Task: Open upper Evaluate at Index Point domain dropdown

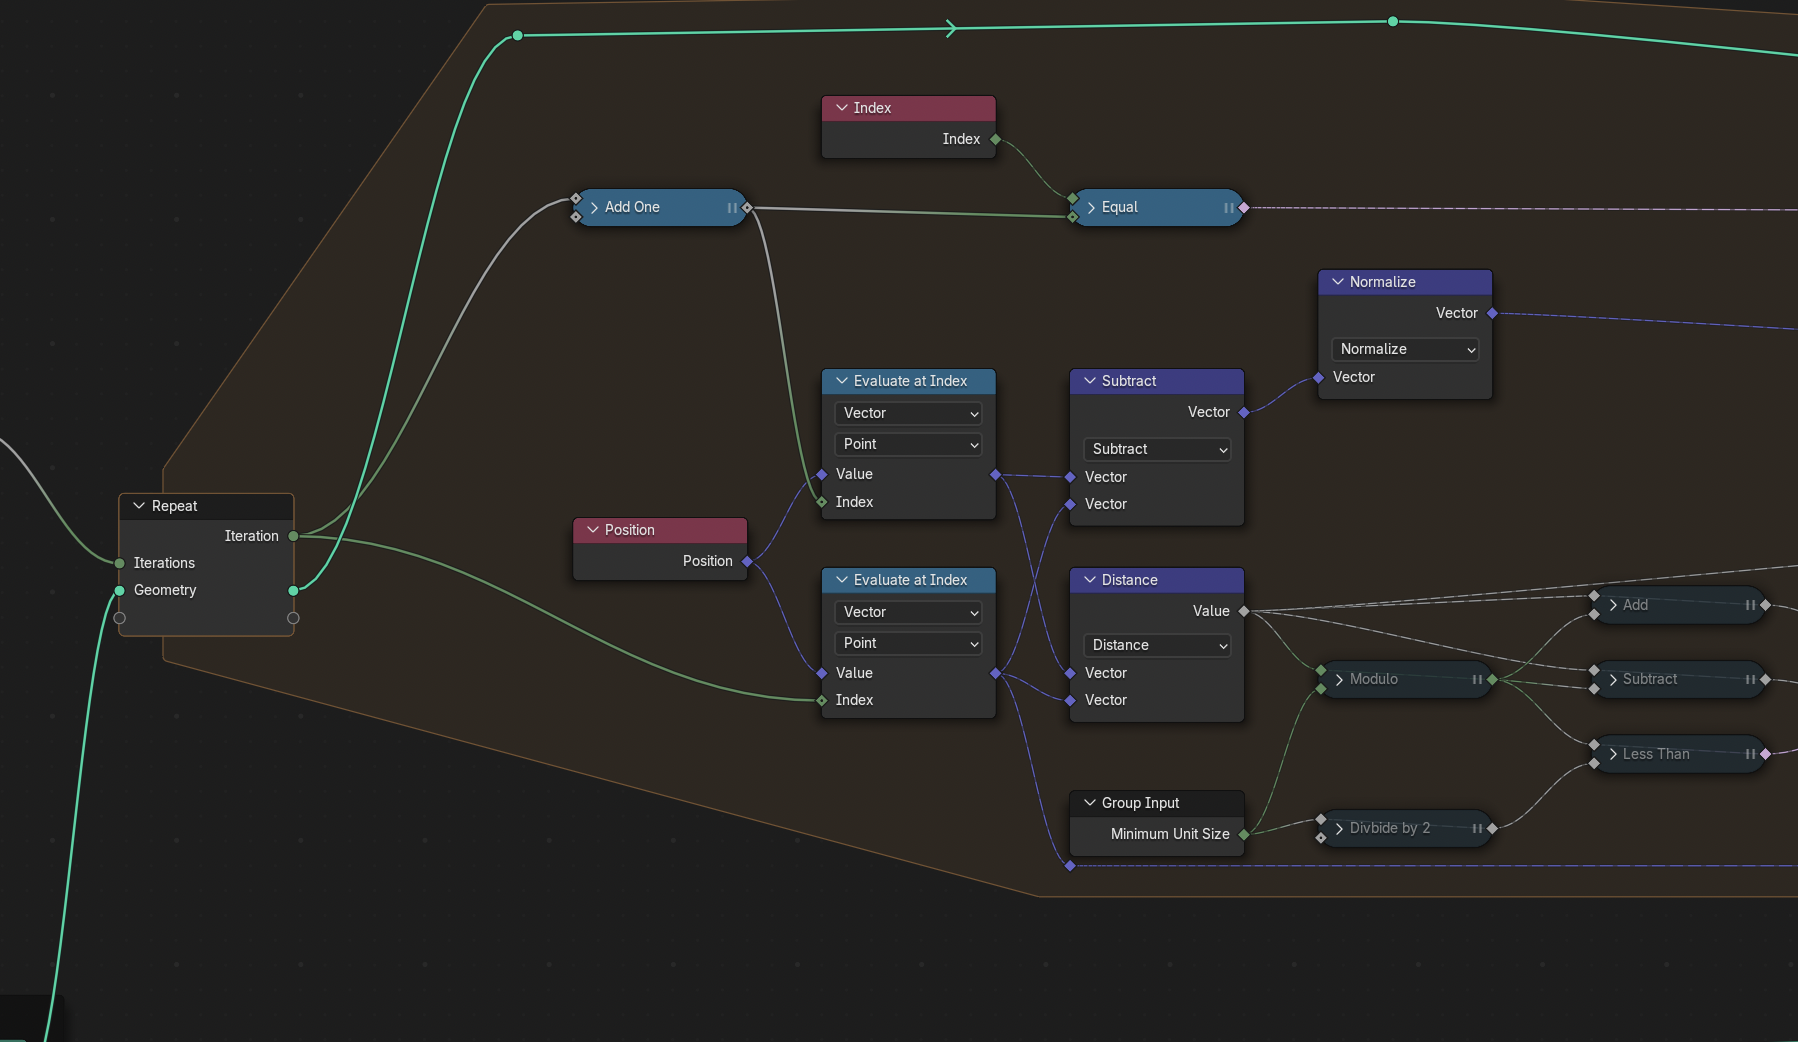Action: [908, 444]
